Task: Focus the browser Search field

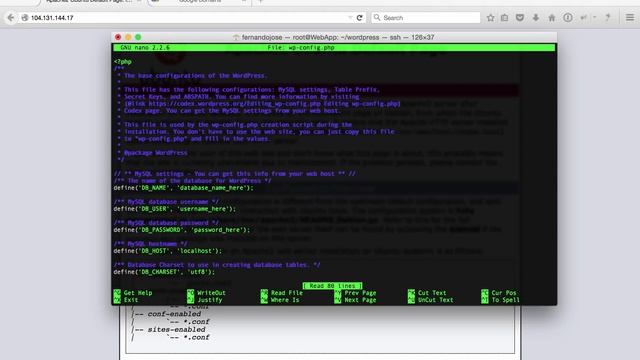Action: 426,18
